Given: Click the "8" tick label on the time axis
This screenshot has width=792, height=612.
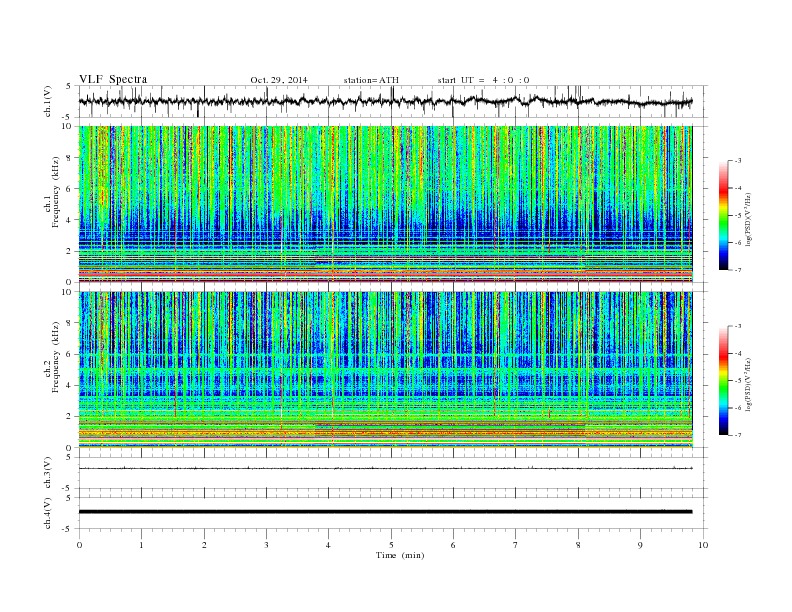Looking at the screenshot, I should point(578,545).
